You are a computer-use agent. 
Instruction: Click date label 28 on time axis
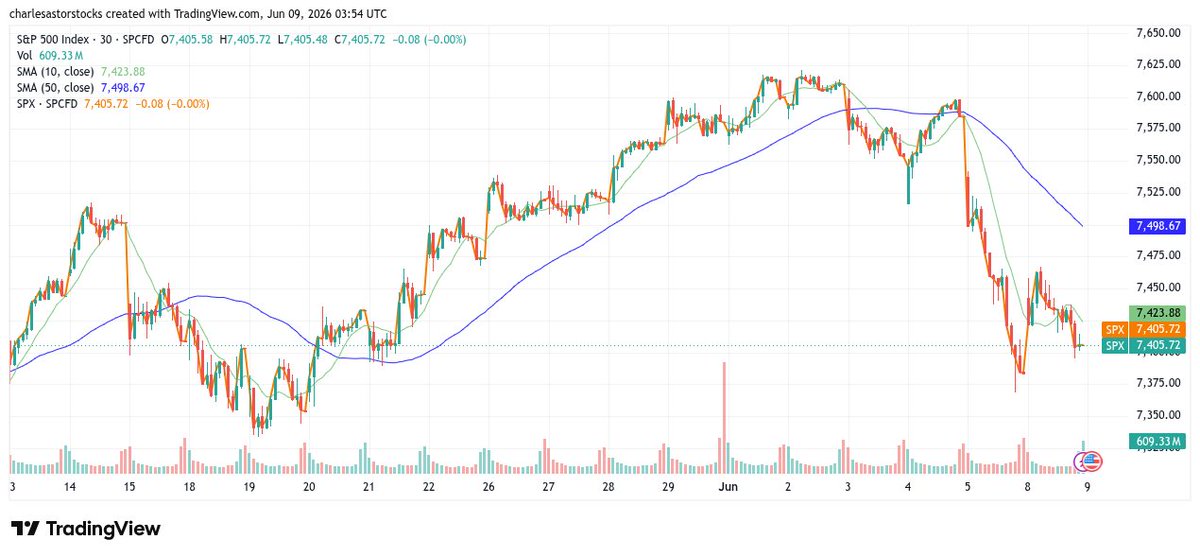pyautogui.click(x=608, y=486)
